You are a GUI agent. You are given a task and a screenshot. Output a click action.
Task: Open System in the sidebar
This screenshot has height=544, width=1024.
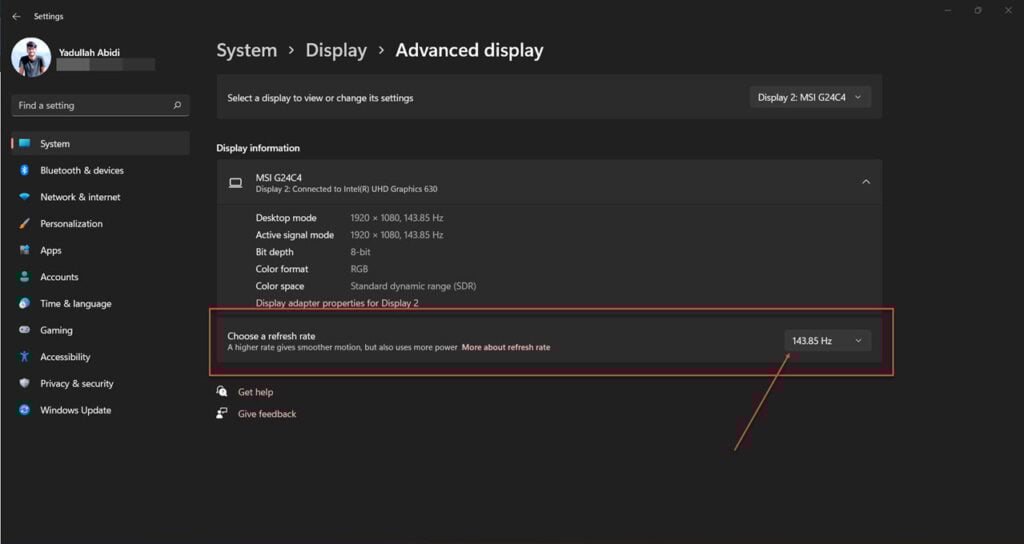101,144
